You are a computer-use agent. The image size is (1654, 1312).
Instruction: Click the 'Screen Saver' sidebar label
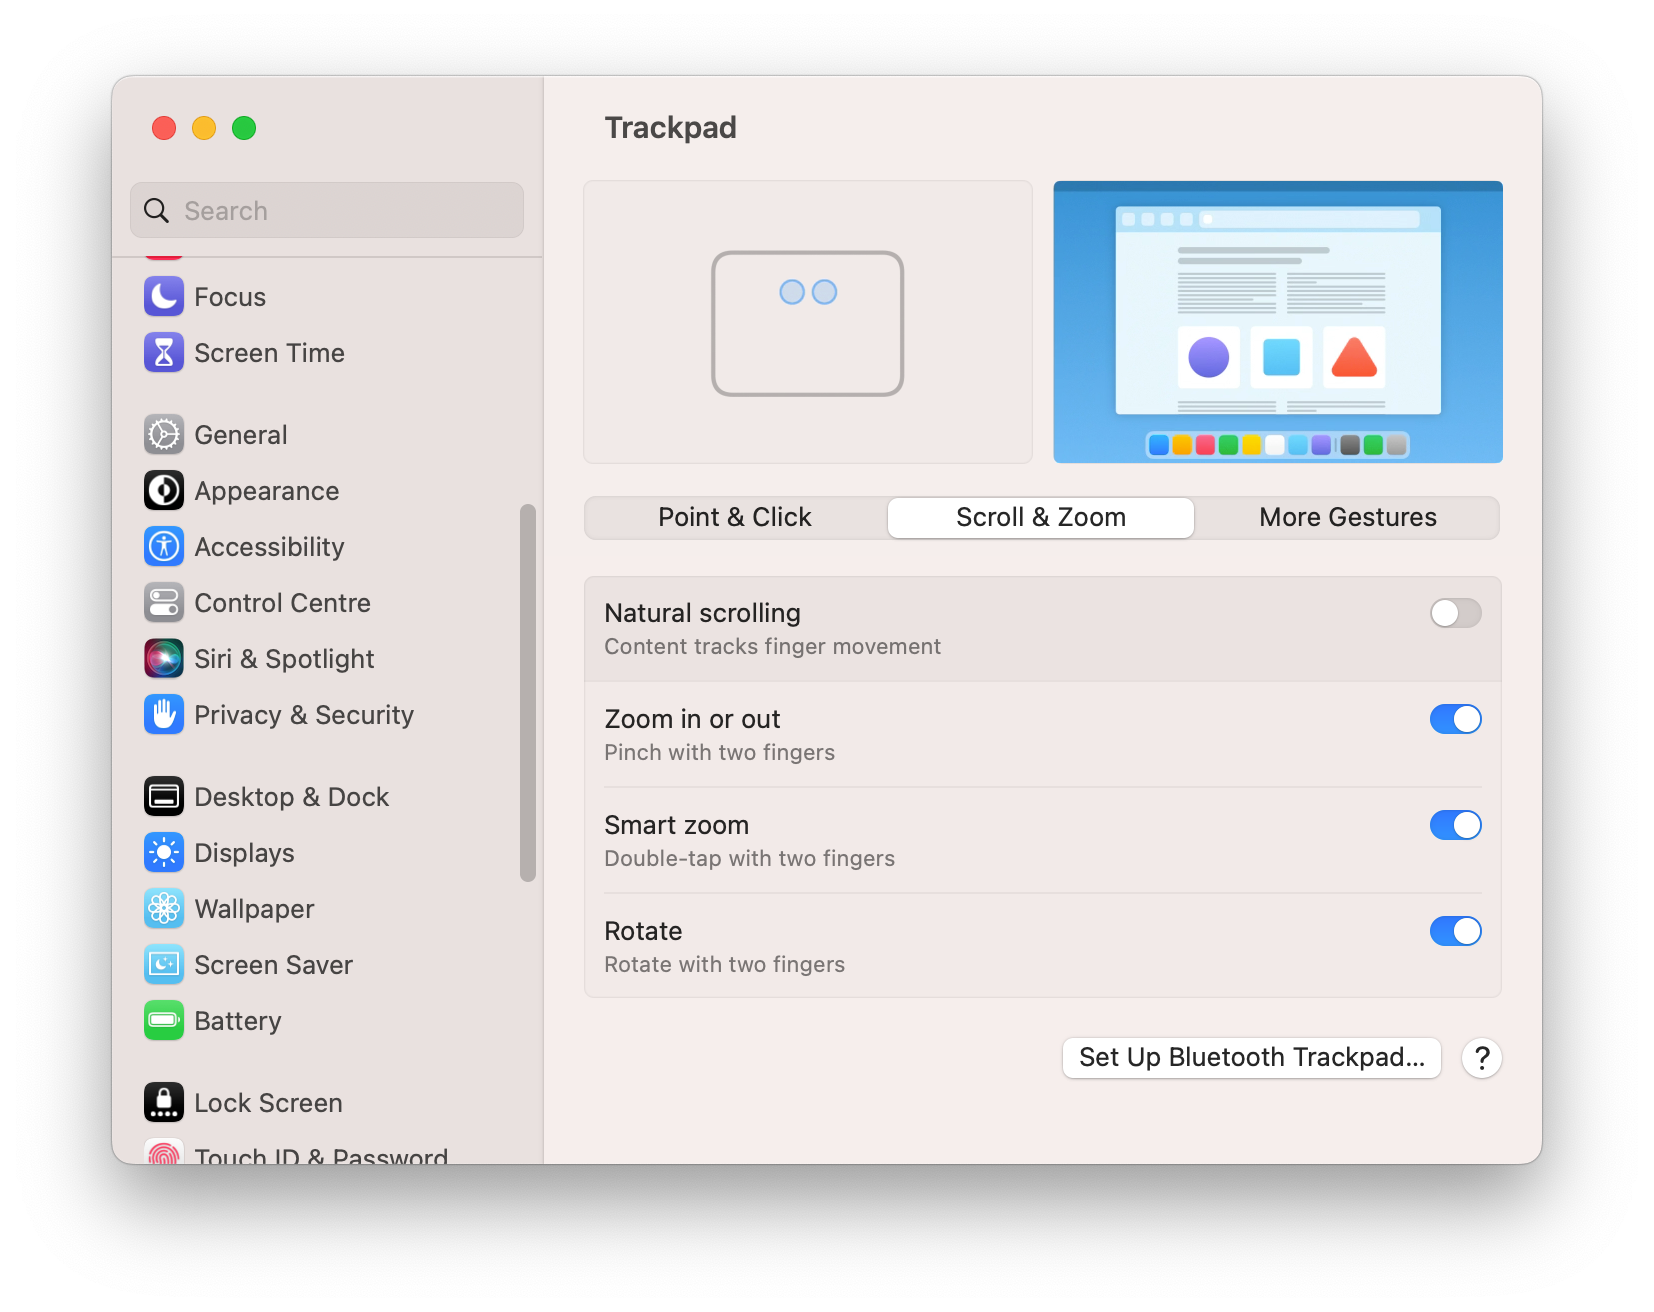[273, 965]
